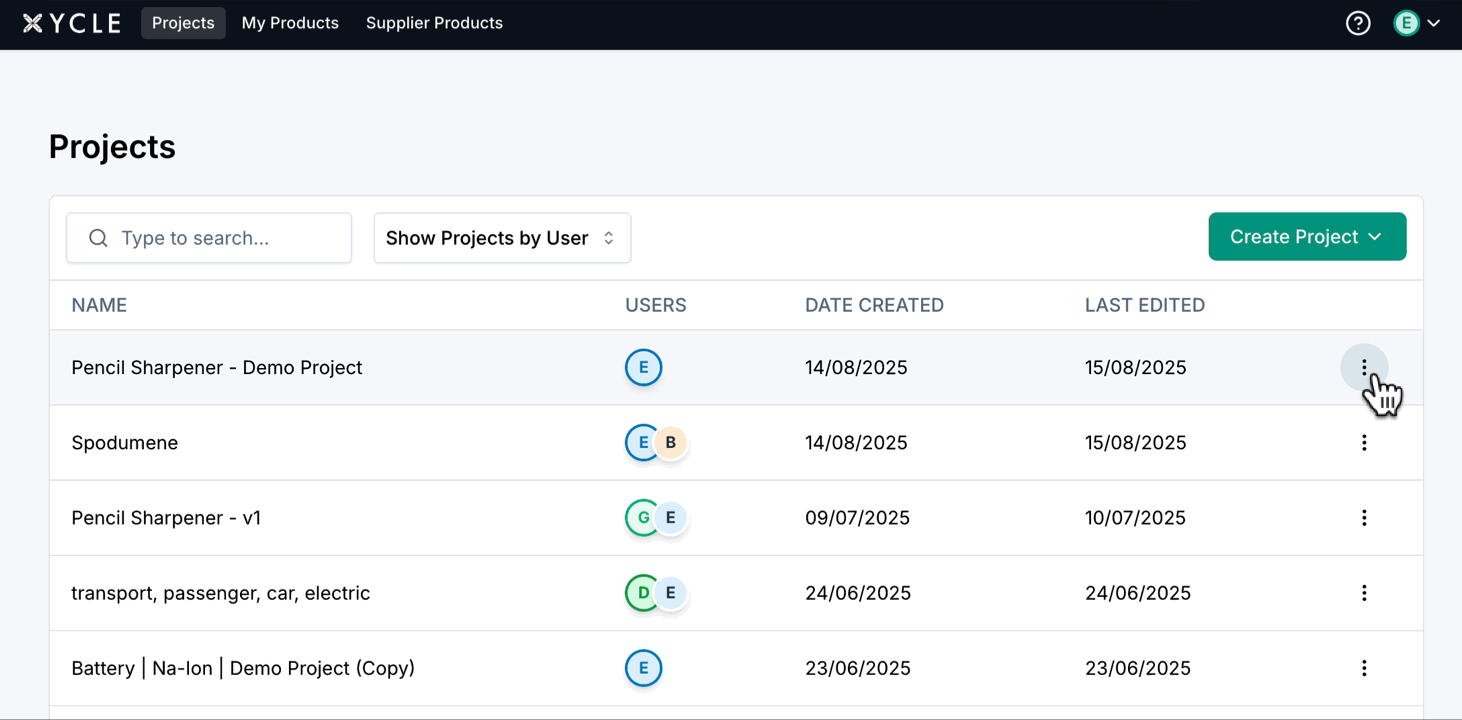Click the three-dot menu for Pencil Sharpener - Demo Project
This screenshot has width=1462, height=720.
(x=1363, y=368)
